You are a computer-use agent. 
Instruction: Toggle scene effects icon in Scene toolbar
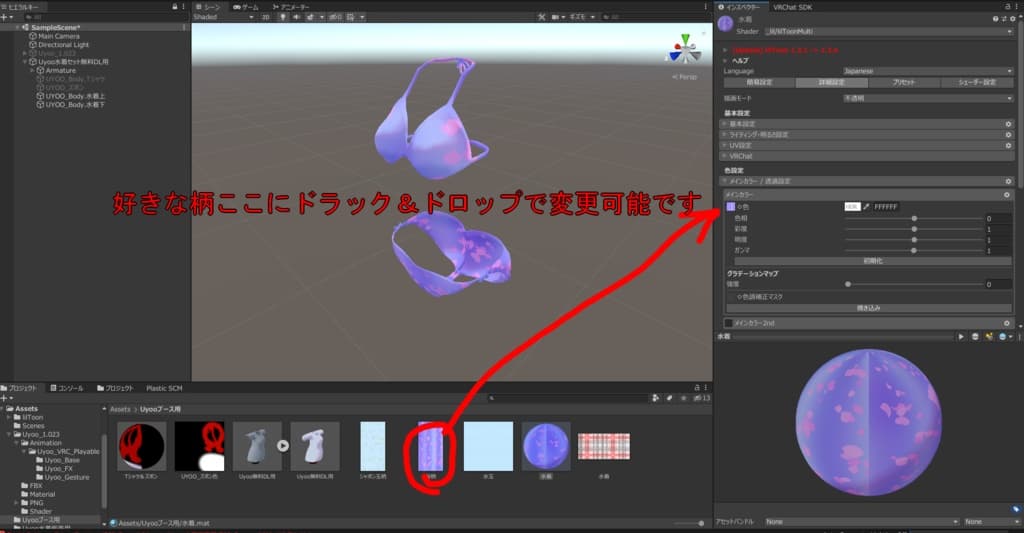pos(311,17)
